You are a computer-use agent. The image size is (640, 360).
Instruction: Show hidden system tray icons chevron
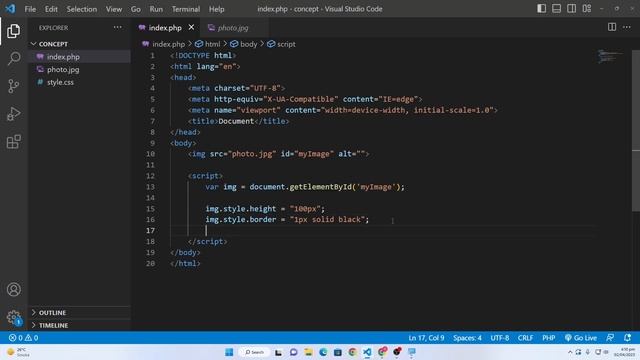click(x=570, y=352)
